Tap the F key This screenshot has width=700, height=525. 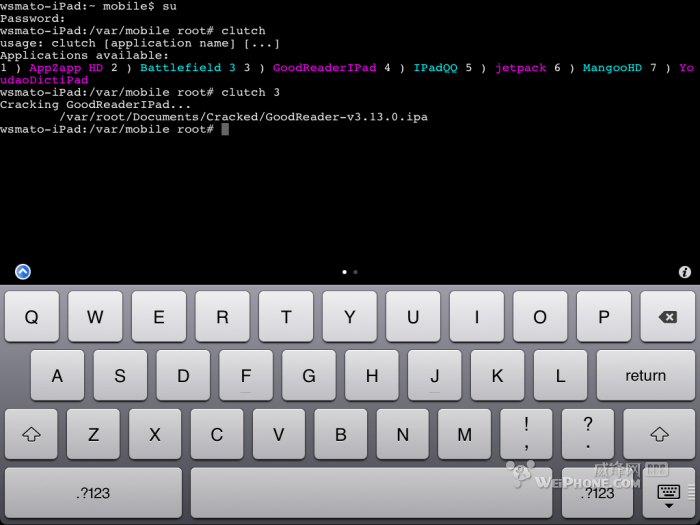pos(246,375)
